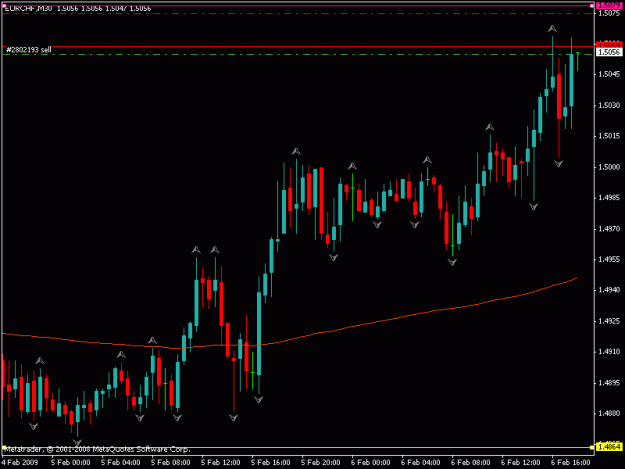Screen dimensions: 625x469
Task: Click the 5 Feb 04:00 time label
Action: click(x=121, y=463)
